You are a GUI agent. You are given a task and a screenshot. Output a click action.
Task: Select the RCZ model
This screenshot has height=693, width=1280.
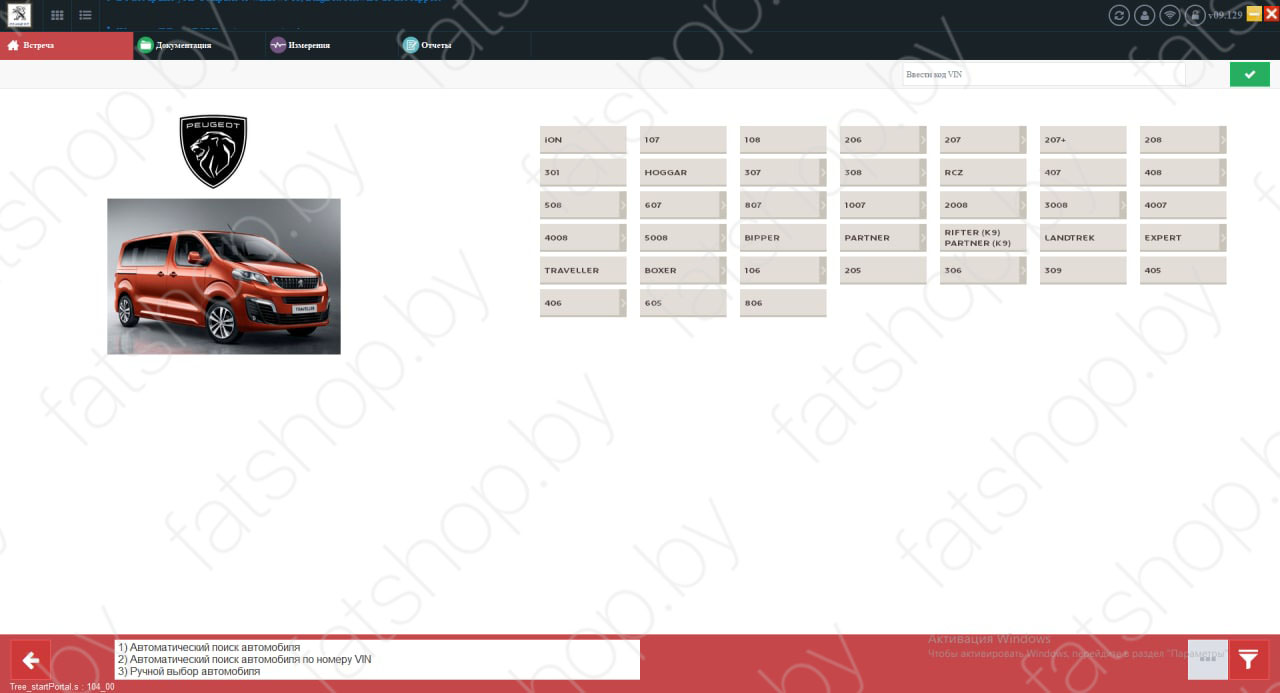[983, 172]
